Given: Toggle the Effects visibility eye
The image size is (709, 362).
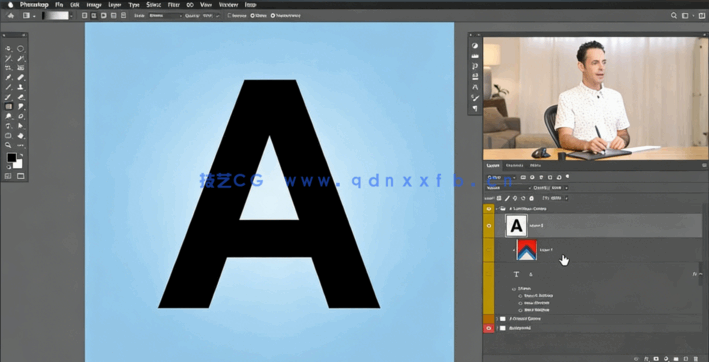Looking at the screenshot, I should pyautogui.click(x=514, y=288).
